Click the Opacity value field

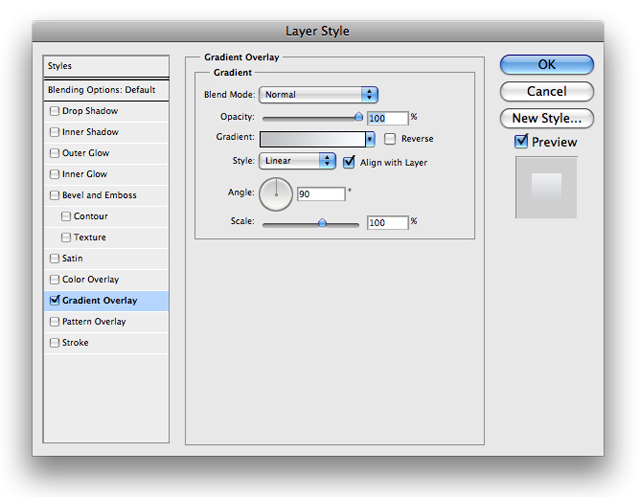(387, 118)
